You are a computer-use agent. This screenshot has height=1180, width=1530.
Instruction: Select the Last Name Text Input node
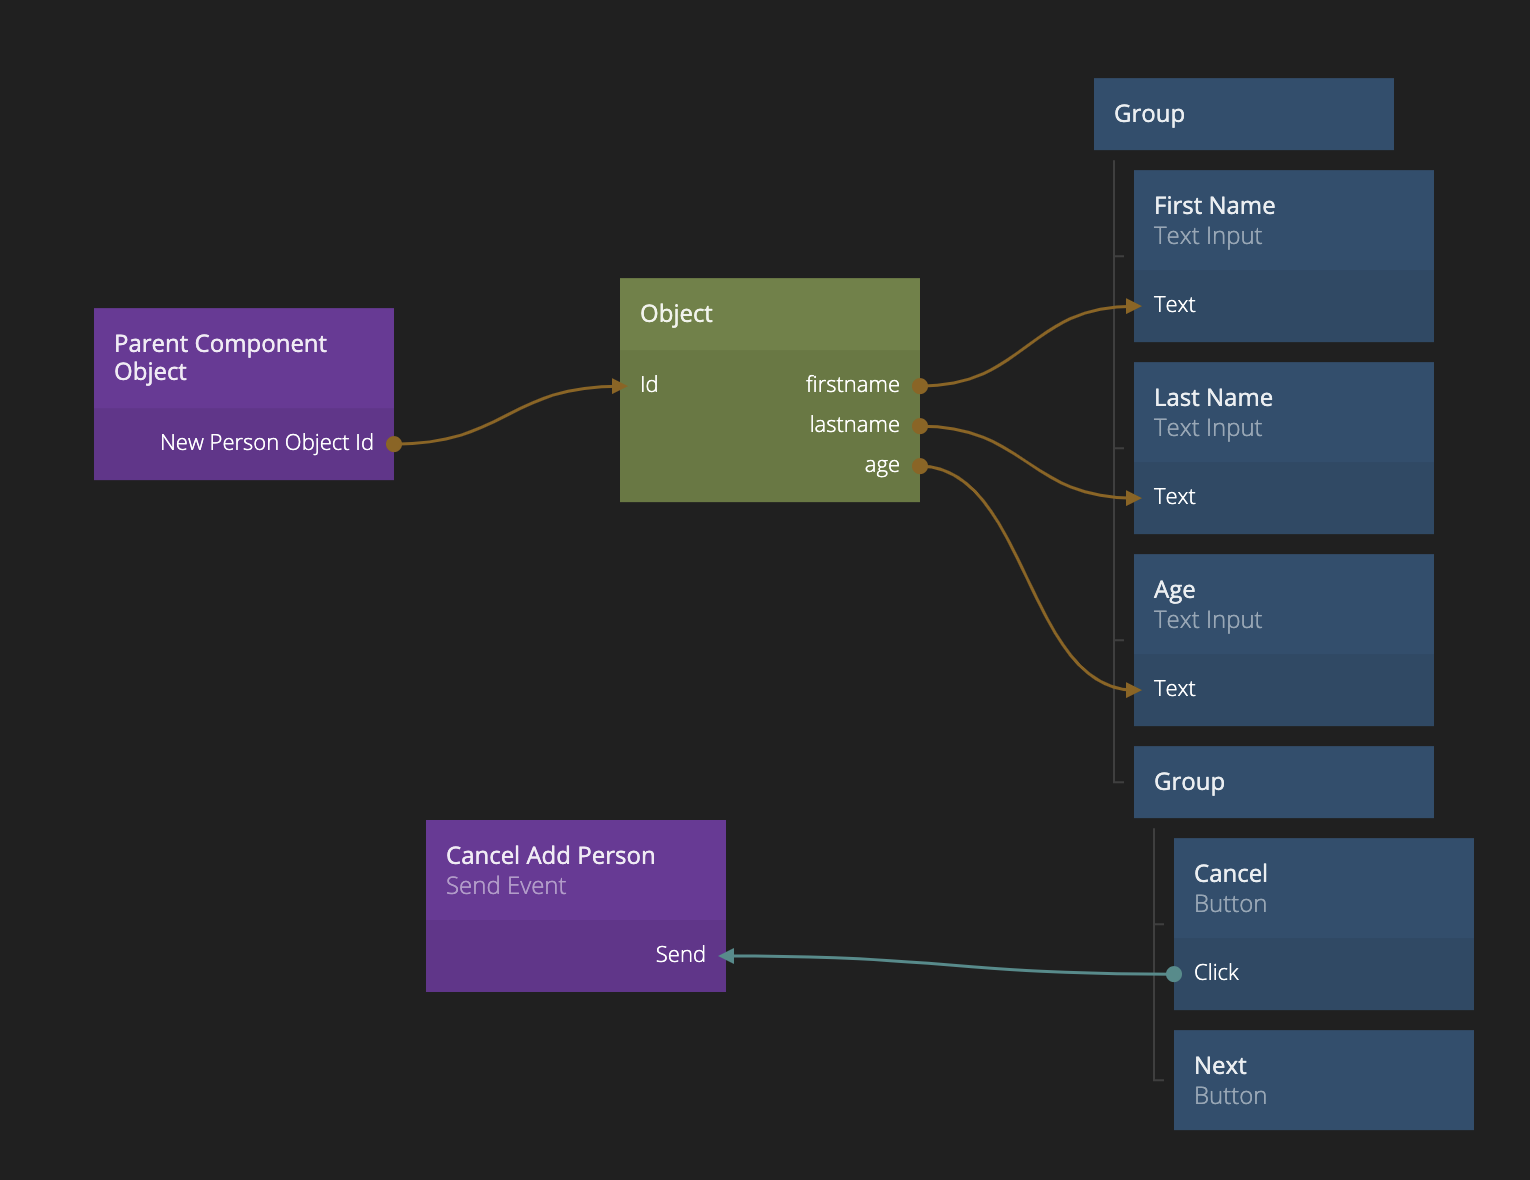coord(1283,412)
